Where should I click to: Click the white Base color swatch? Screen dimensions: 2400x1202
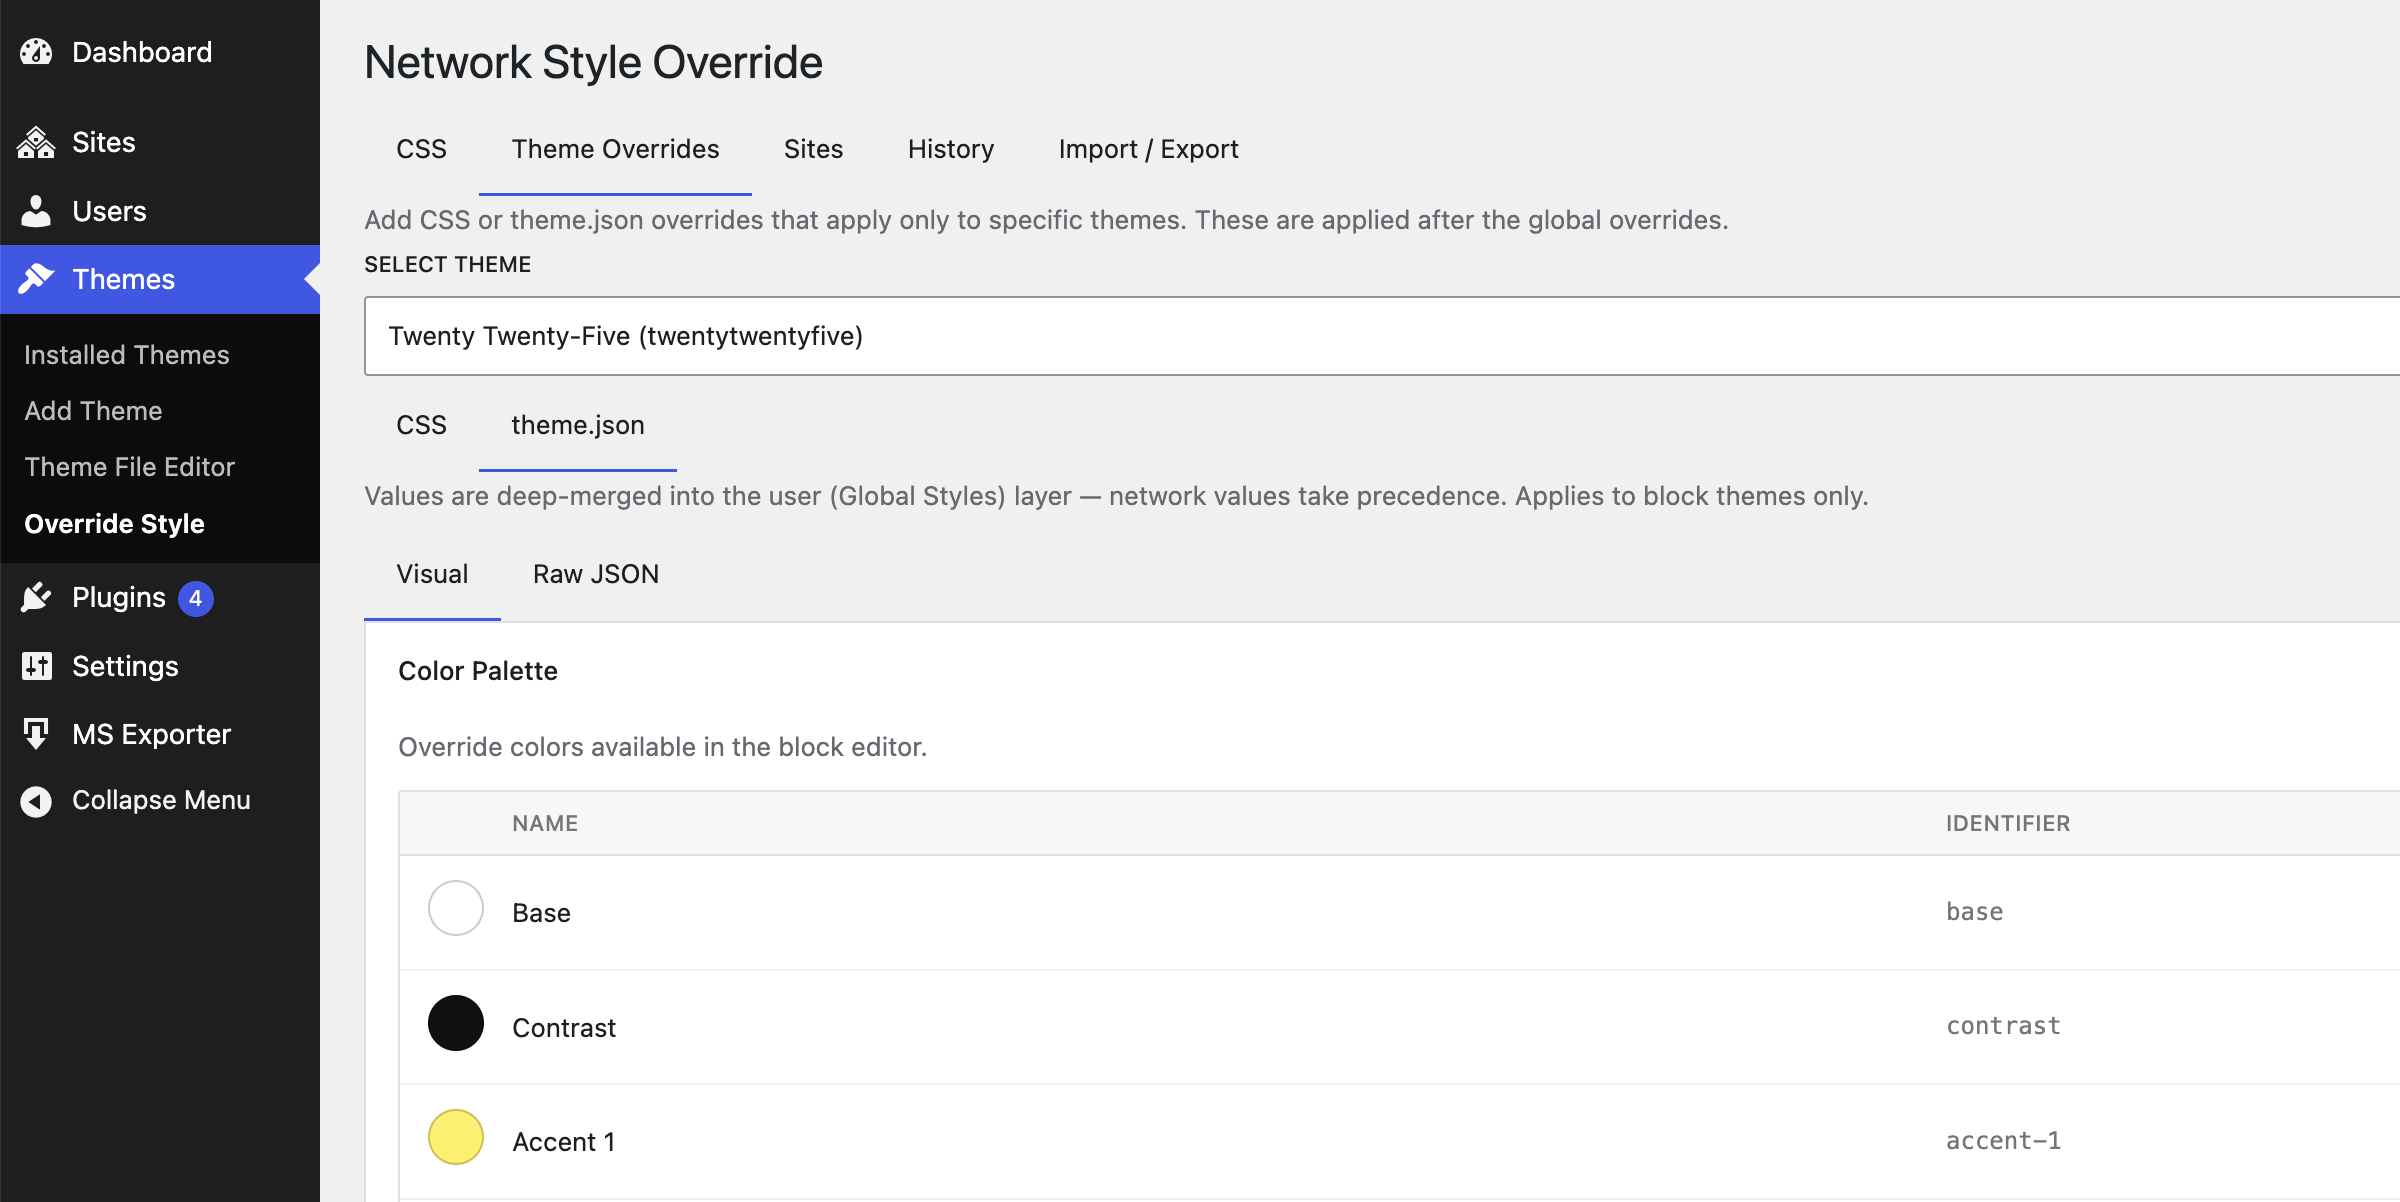(x=456, y=908)
